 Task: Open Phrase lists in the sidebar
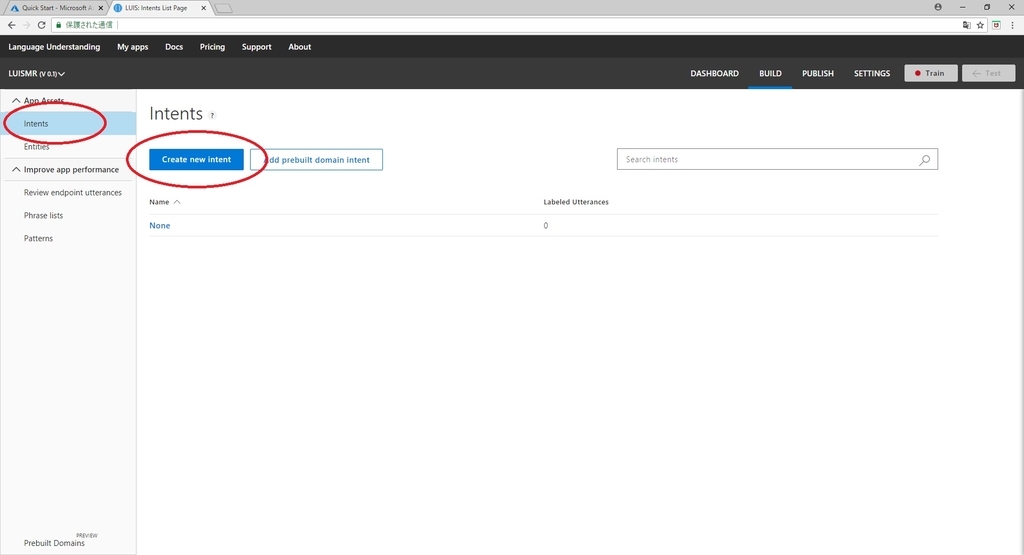pos(43,215)
